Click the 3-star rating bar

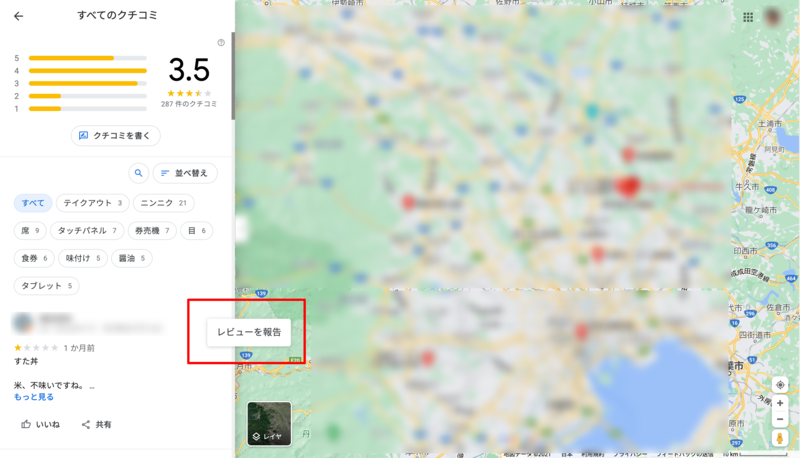pyautogui.click(x=88, y=83)
